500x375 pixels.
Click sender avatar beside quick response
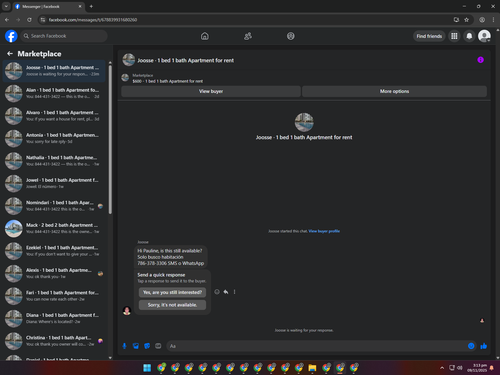coord(127,311)
